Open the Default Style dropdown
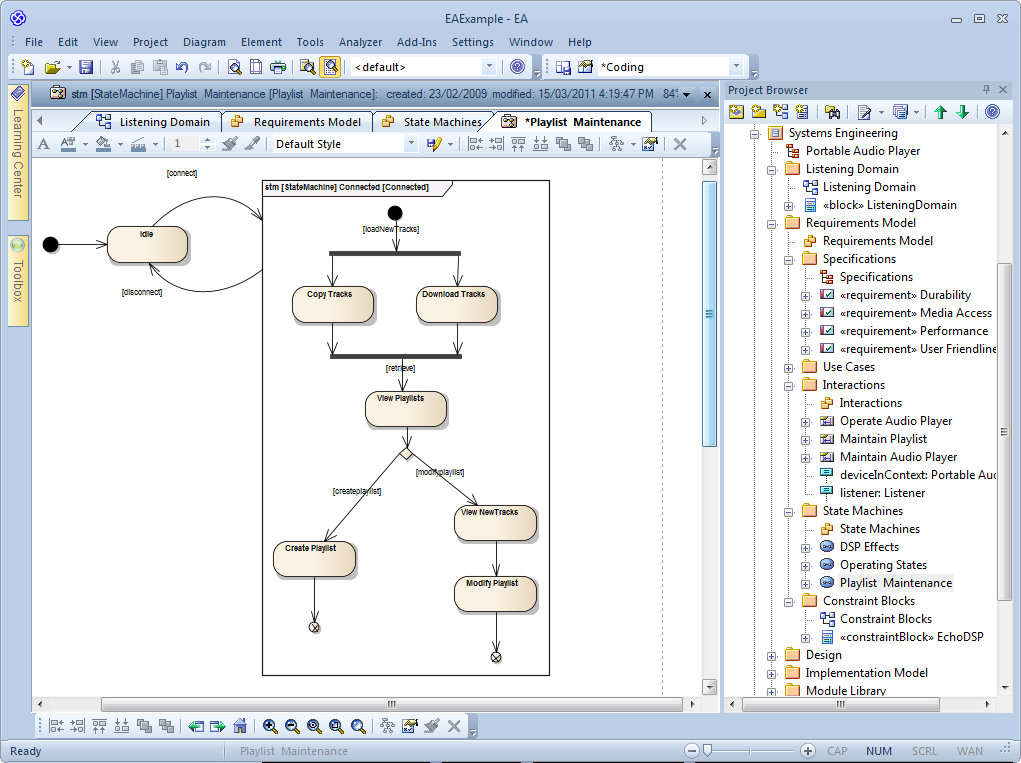1021x763 pixels. pos(412,143)
